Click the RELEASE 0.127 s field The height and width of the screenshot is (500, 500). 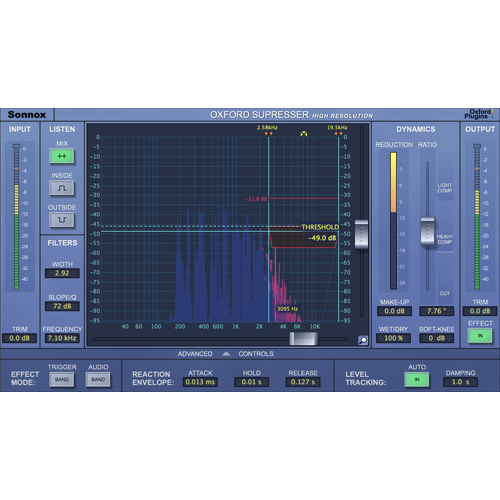tap(303, 382)
